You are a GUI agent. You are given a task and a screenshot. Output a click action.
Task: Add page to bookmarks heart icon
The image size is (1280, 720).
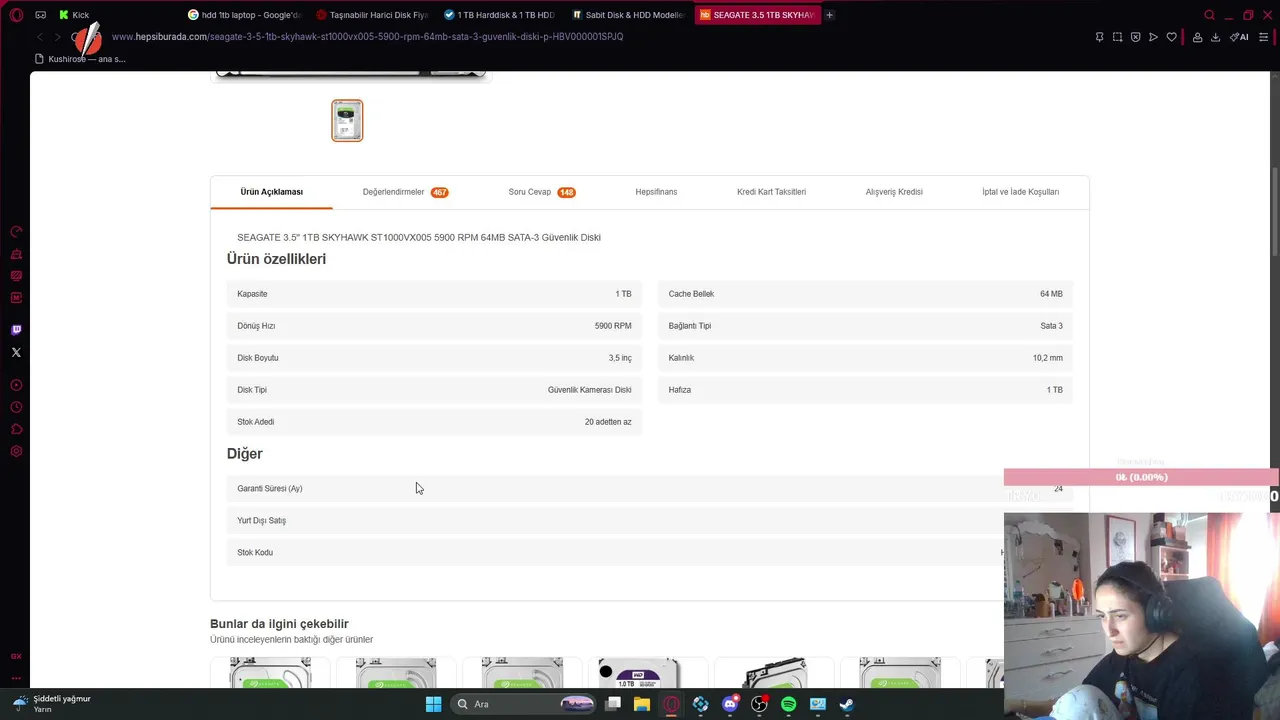[1171, 37]
